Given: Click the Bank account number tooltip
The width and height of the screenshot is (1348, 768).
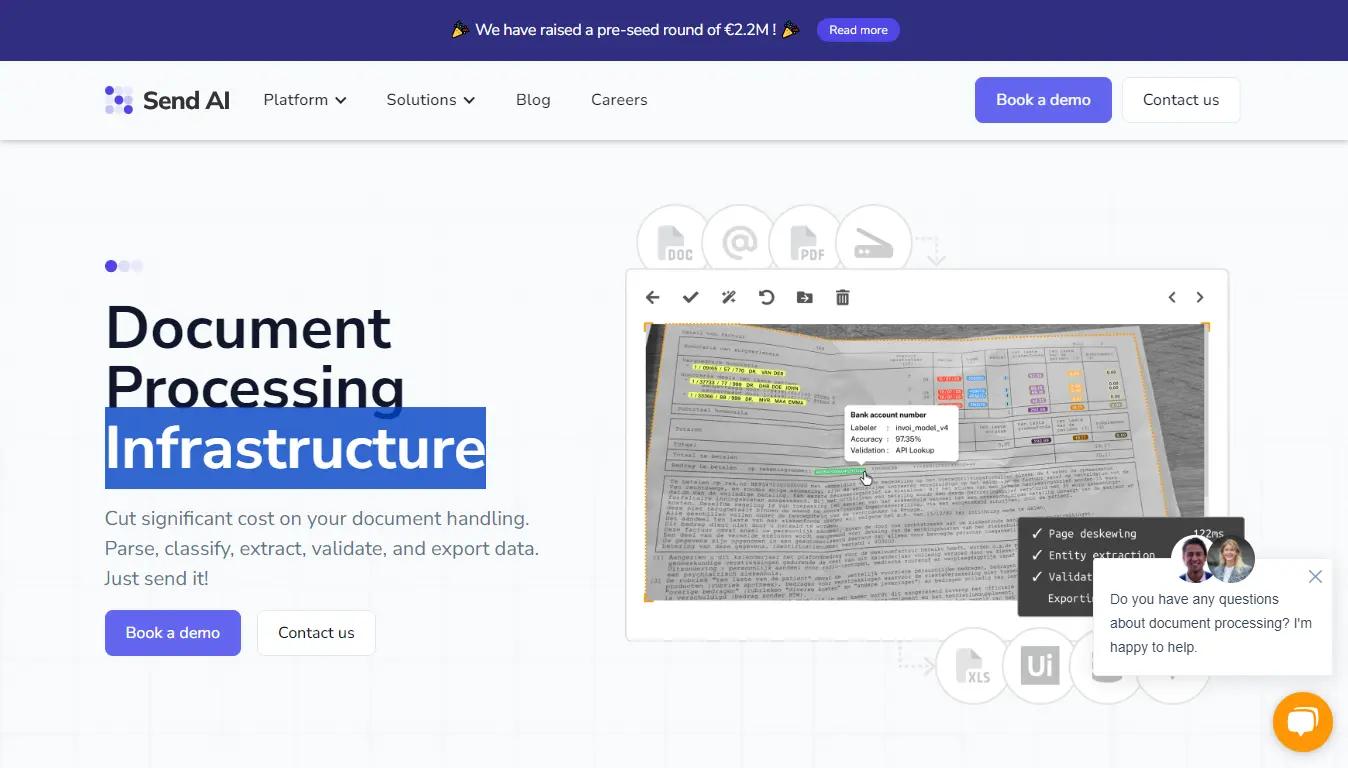Looking at the screenshot, I should 901,432.
